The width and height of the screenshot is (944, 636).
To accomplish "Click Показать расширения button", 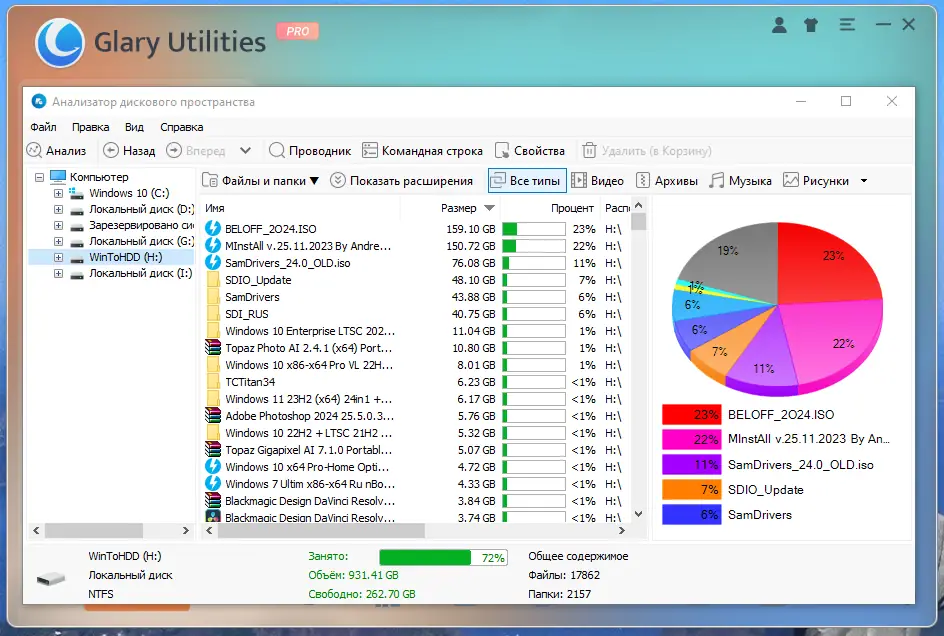I will [x=402, y=181].
